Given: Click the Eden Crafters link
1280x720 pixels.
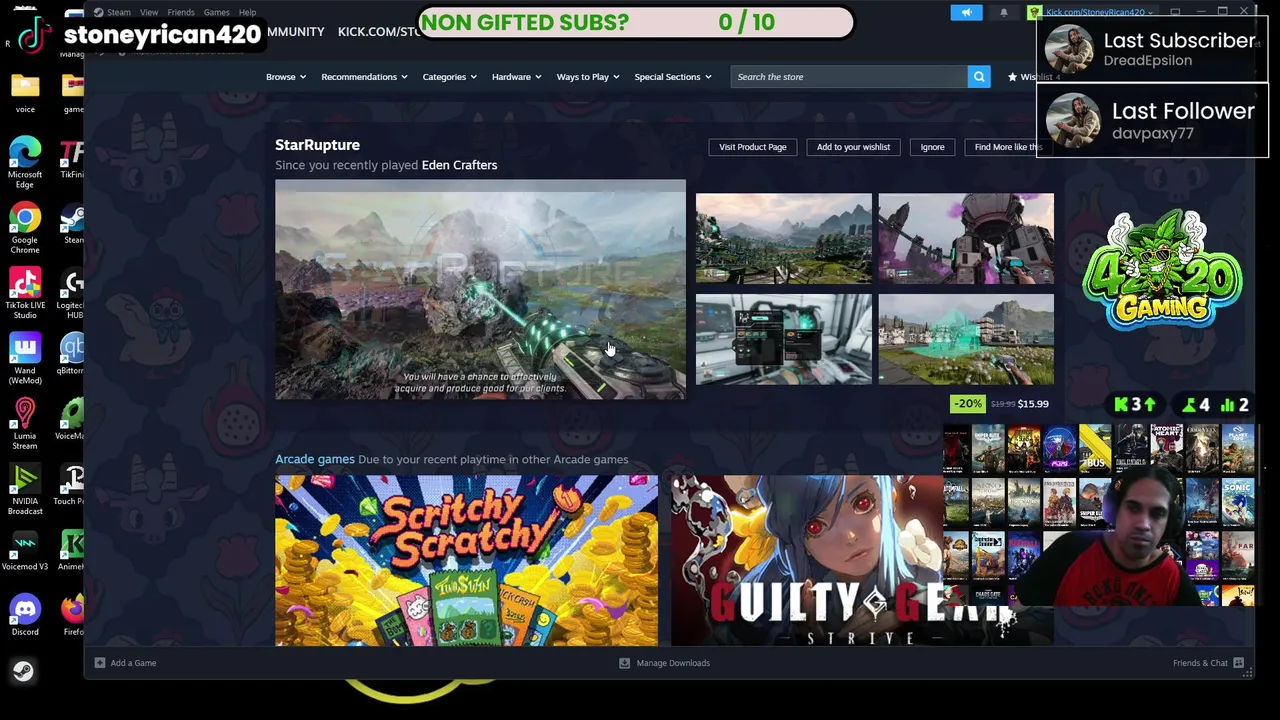Looking at the screenshot, I should point(459,165).
